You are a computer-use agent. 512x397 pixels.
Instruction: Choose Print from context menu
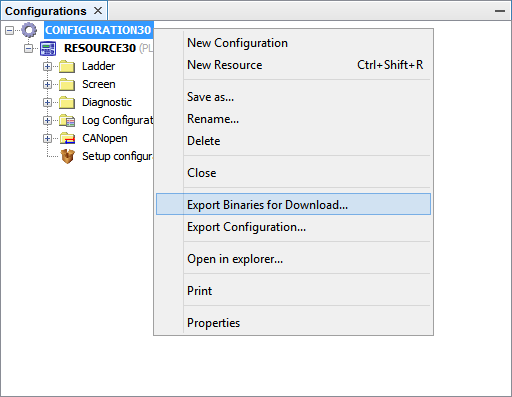pos(293,291)
